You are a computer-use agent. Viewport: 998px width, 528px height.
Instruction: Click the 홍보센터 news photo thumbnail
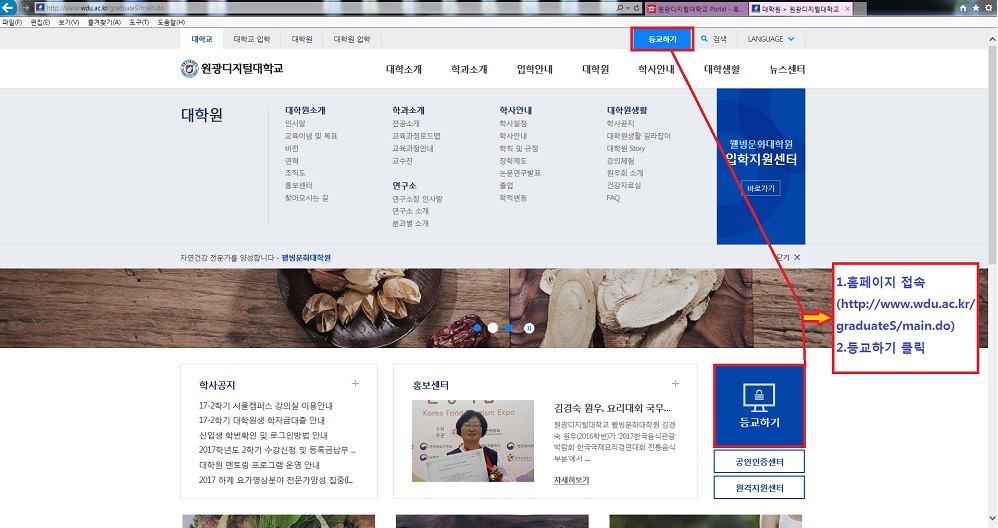[x=473, y=441]
